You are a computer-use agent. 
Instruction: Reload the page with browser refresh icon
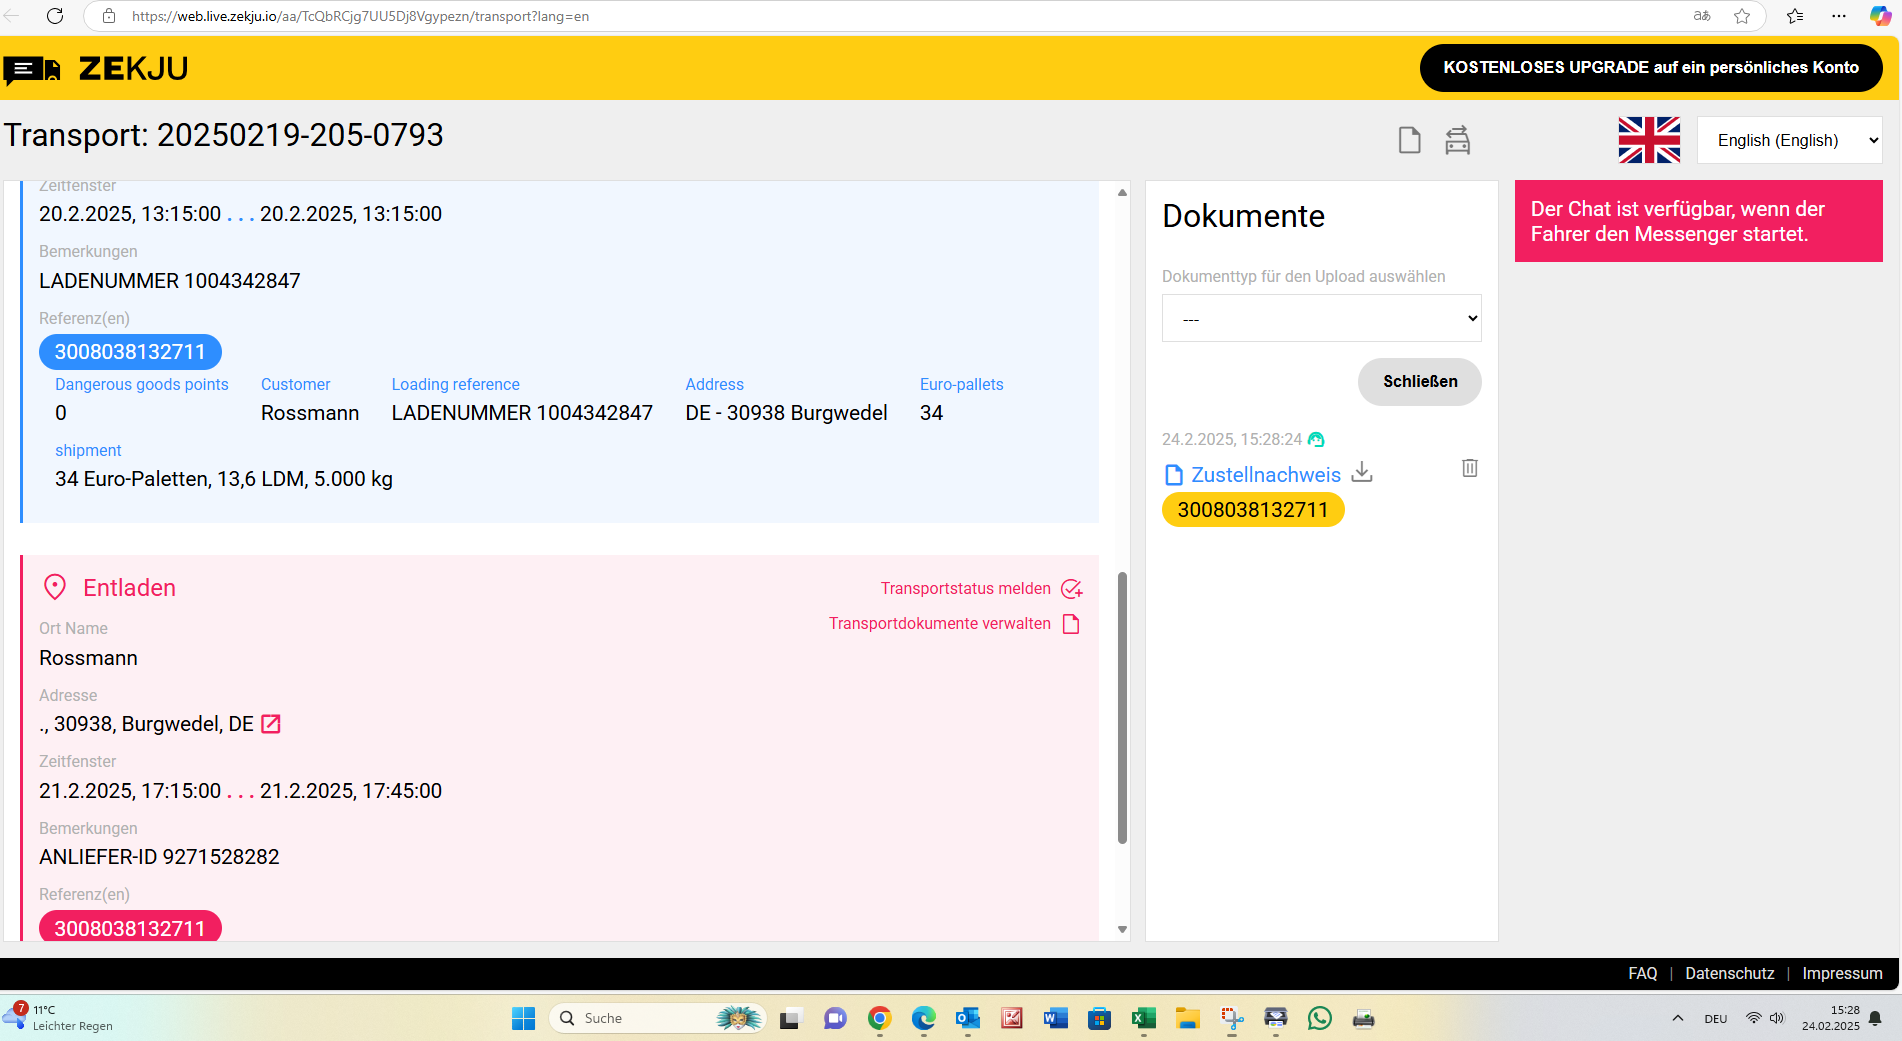[55, 16]
